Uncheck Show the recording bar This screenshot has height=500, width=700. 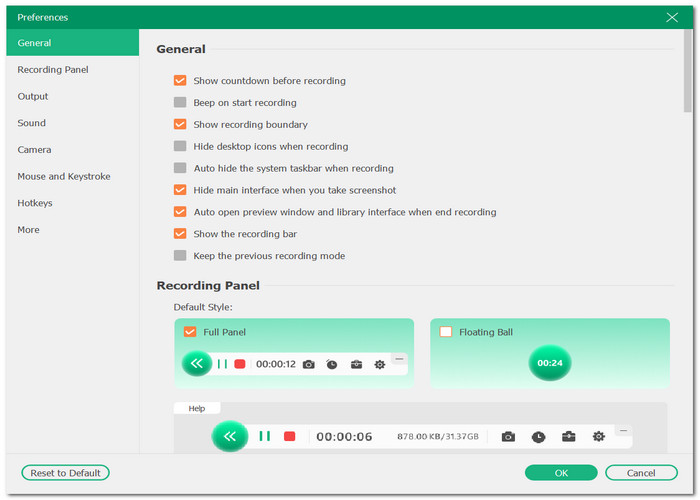pos(180,233)
